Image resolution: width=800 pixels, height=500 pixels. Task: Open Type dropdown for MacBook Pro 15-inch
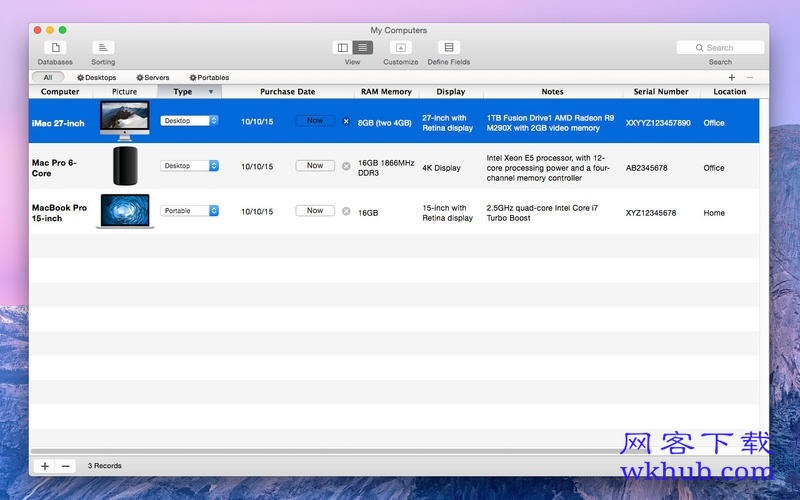[x=189, y=211]
